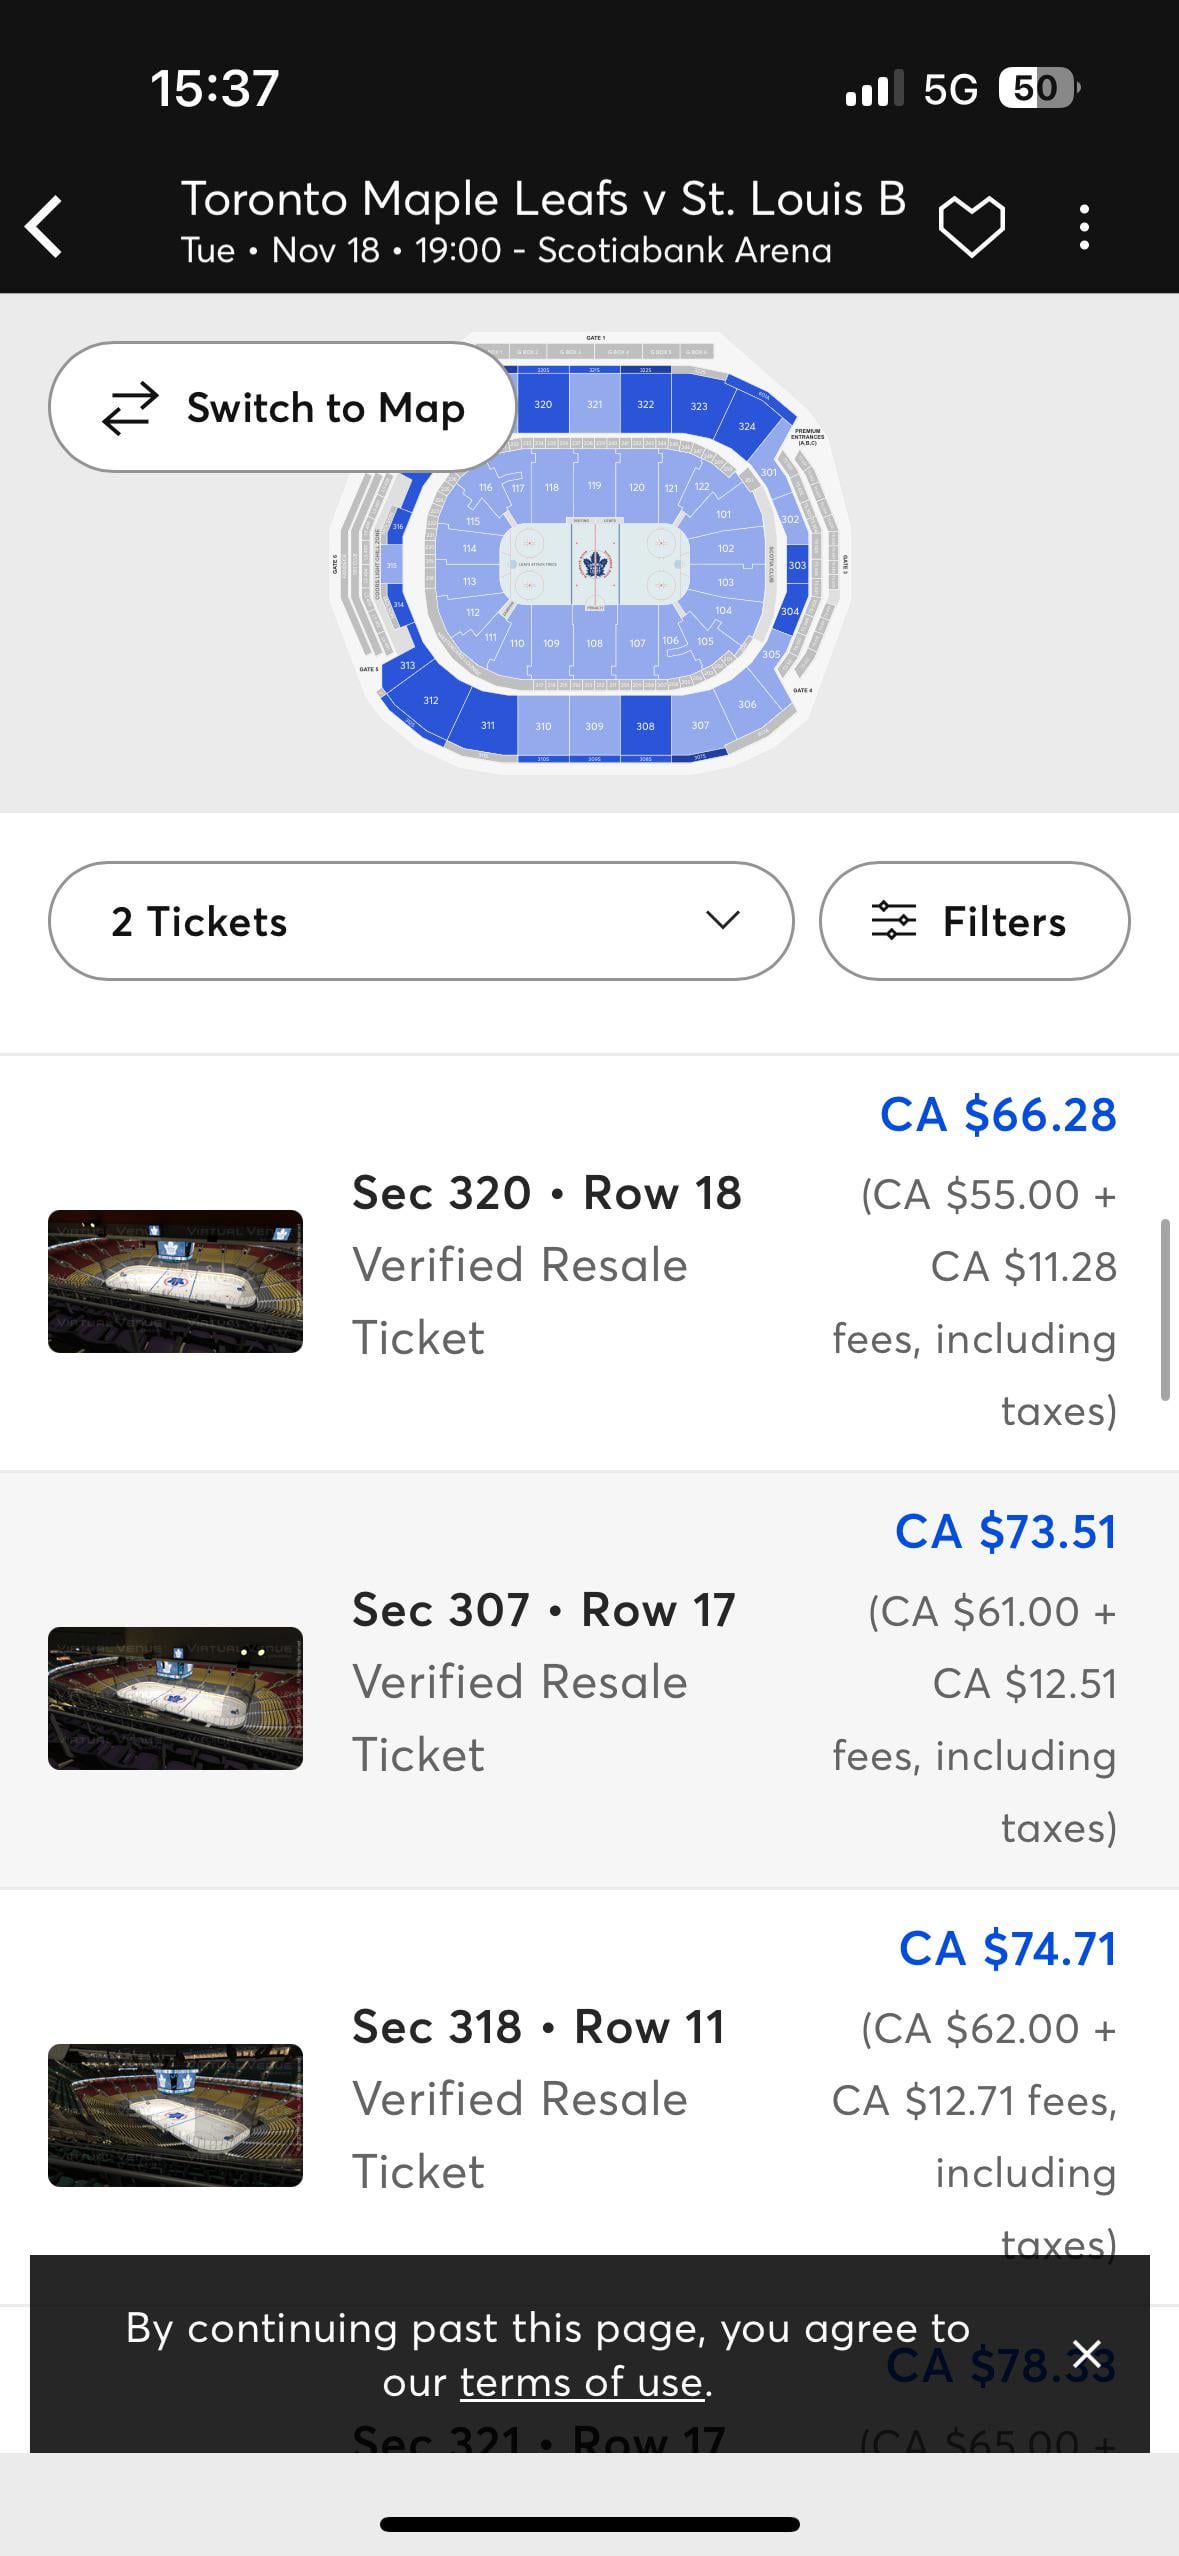The width and height of the screenshot is (1179, 2556).
Task: Open the terms of use link
Action: [x=582, y=2382]
